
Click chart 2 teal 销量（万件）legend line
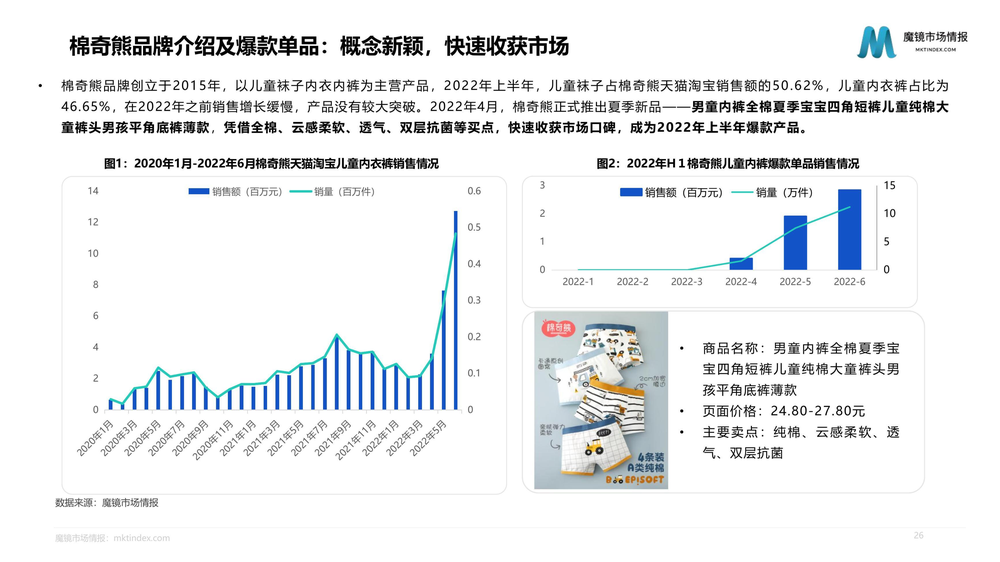pos(742,192)
